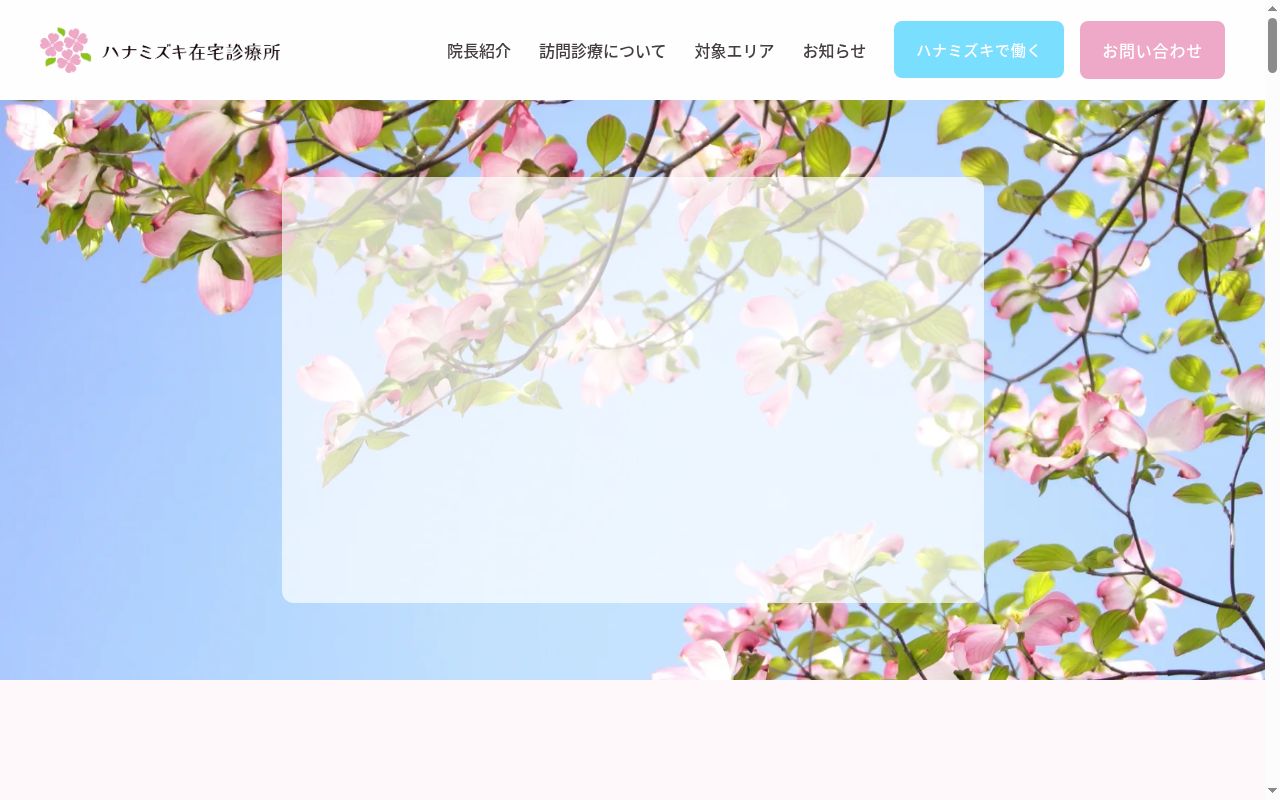1280x800 pixels.
Task: Go to 訪問診療について page
Action: (x=603, y=51)
